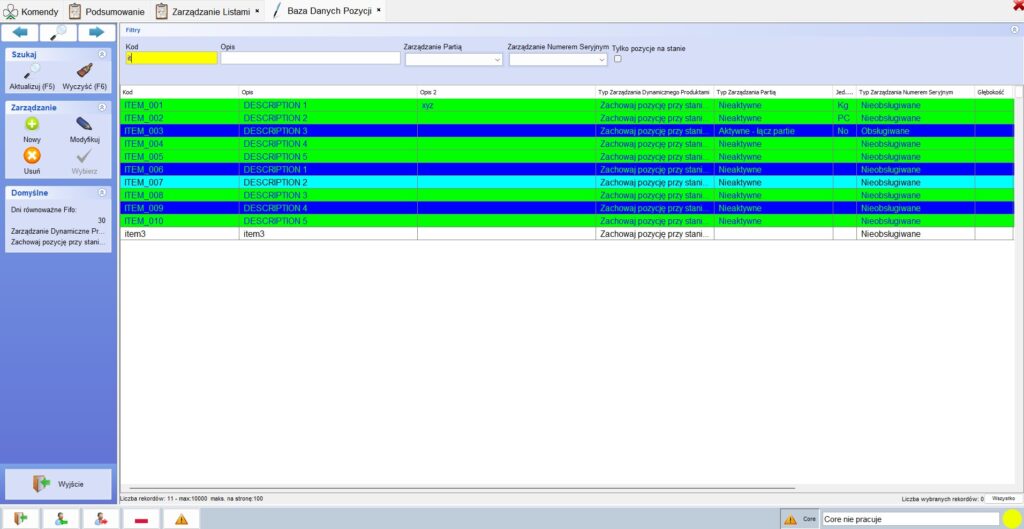Click the yellow status circle indicator

pos(1012,519)
